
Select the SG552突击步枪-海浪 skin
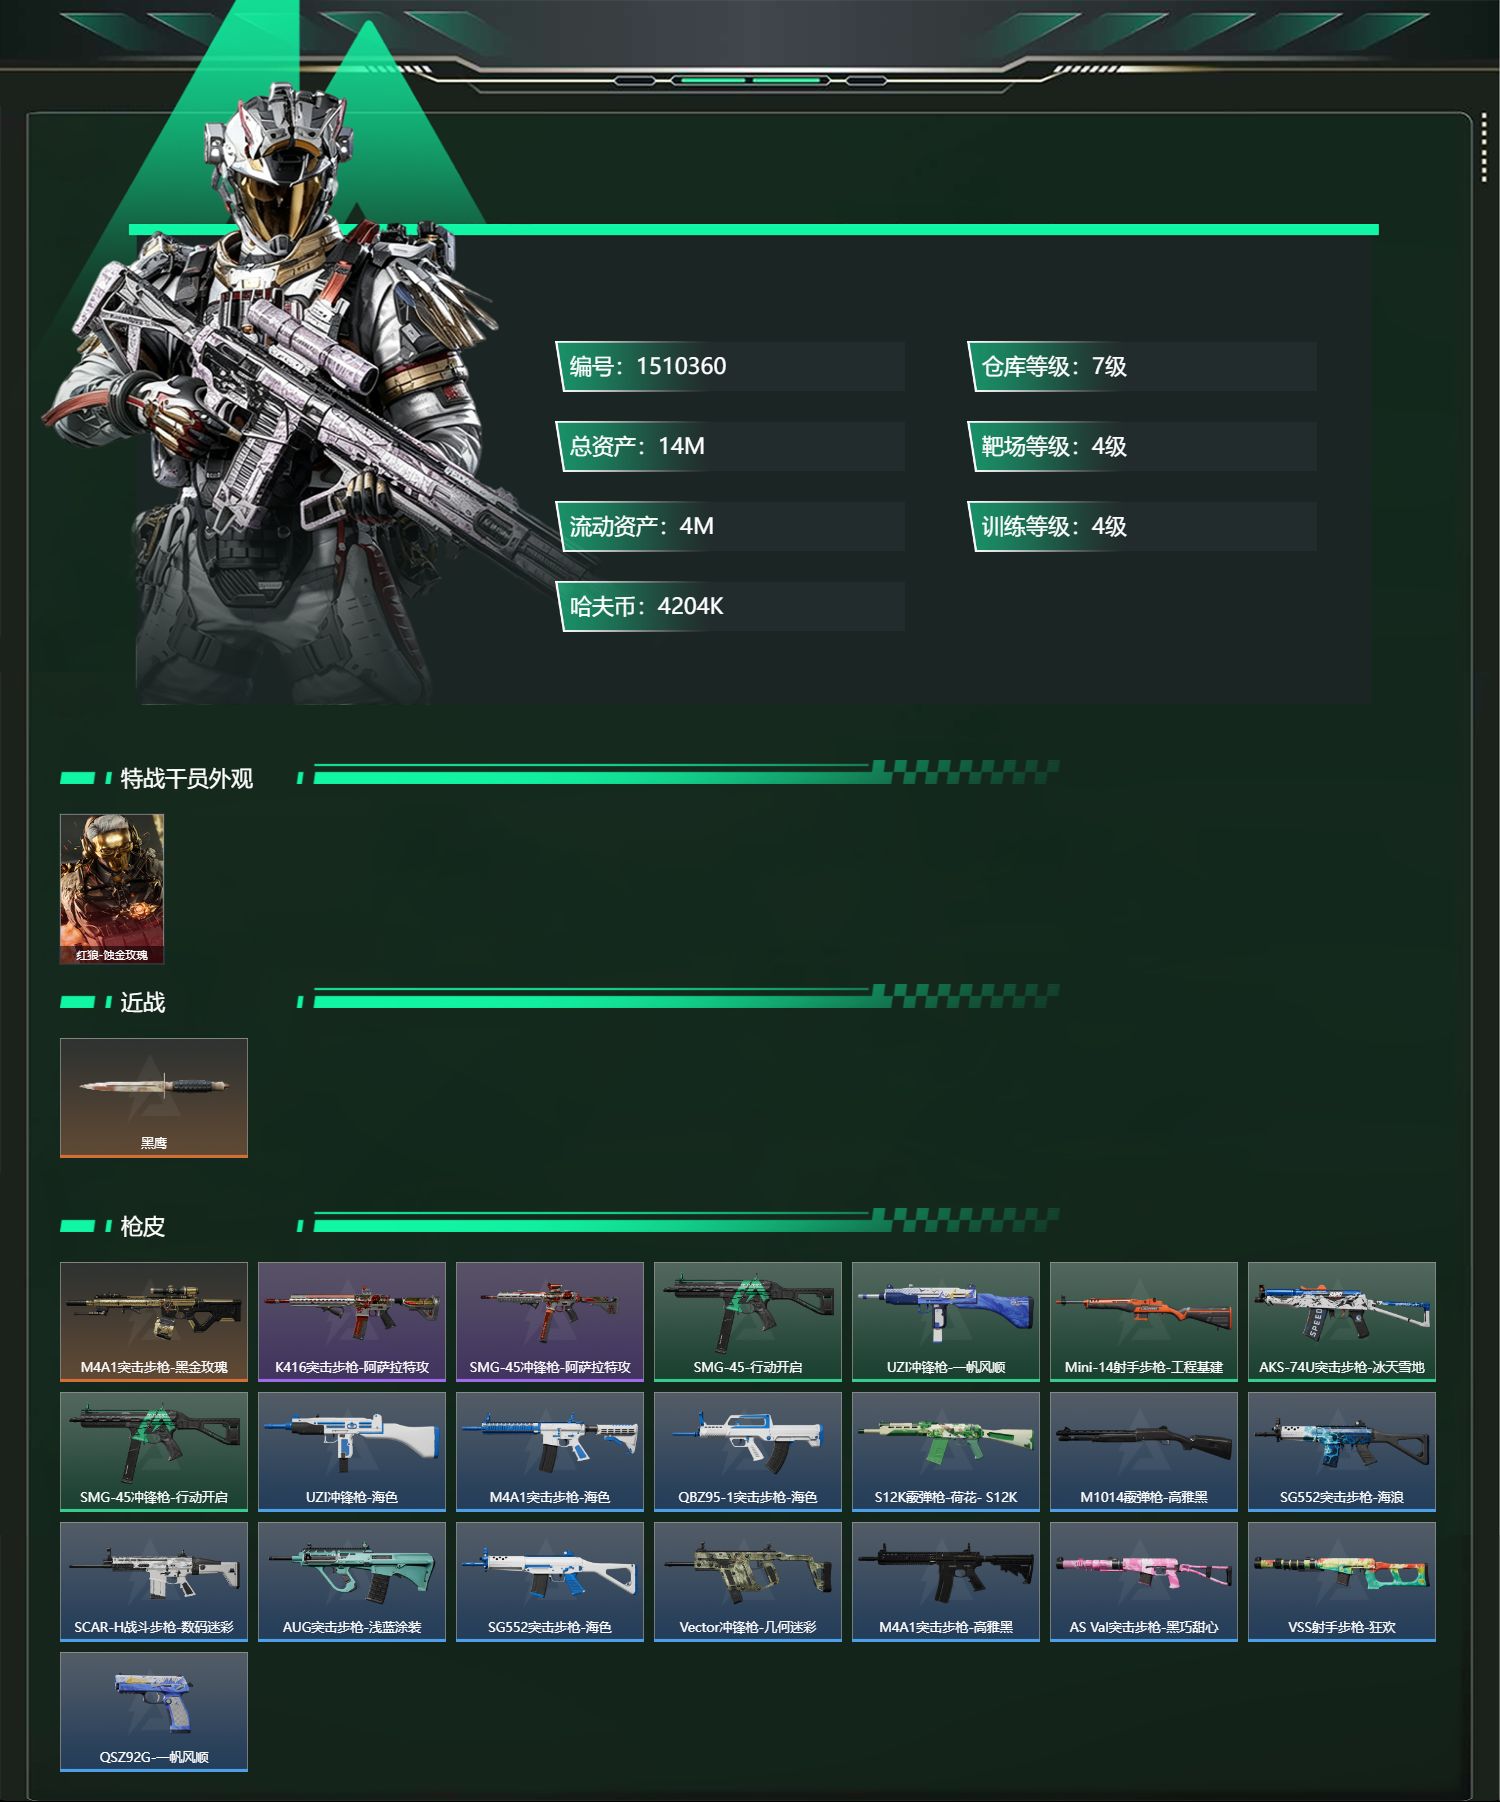(x=1342, y=1452)
